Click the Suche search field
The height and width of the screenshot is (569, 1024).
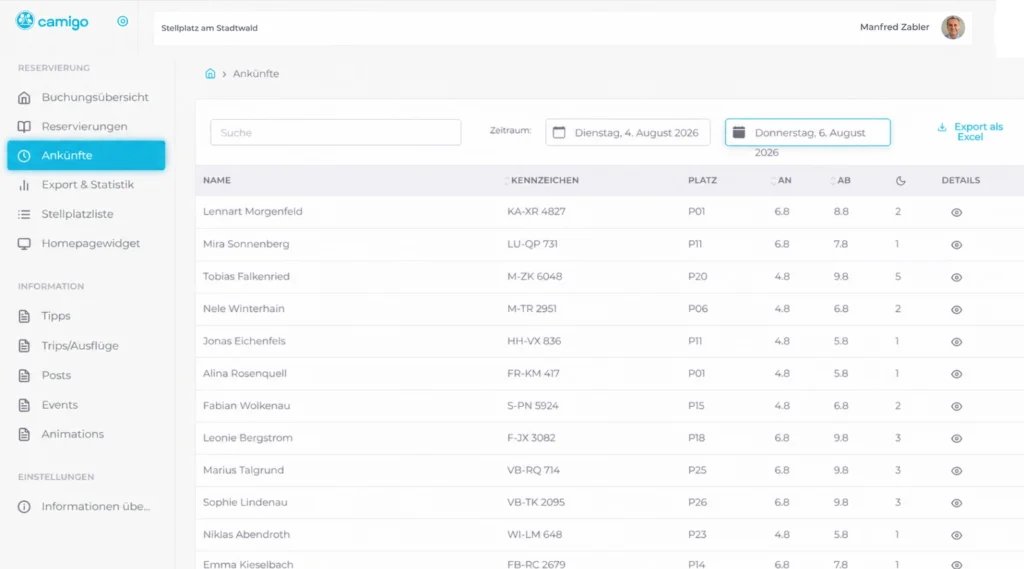point(336,133)
